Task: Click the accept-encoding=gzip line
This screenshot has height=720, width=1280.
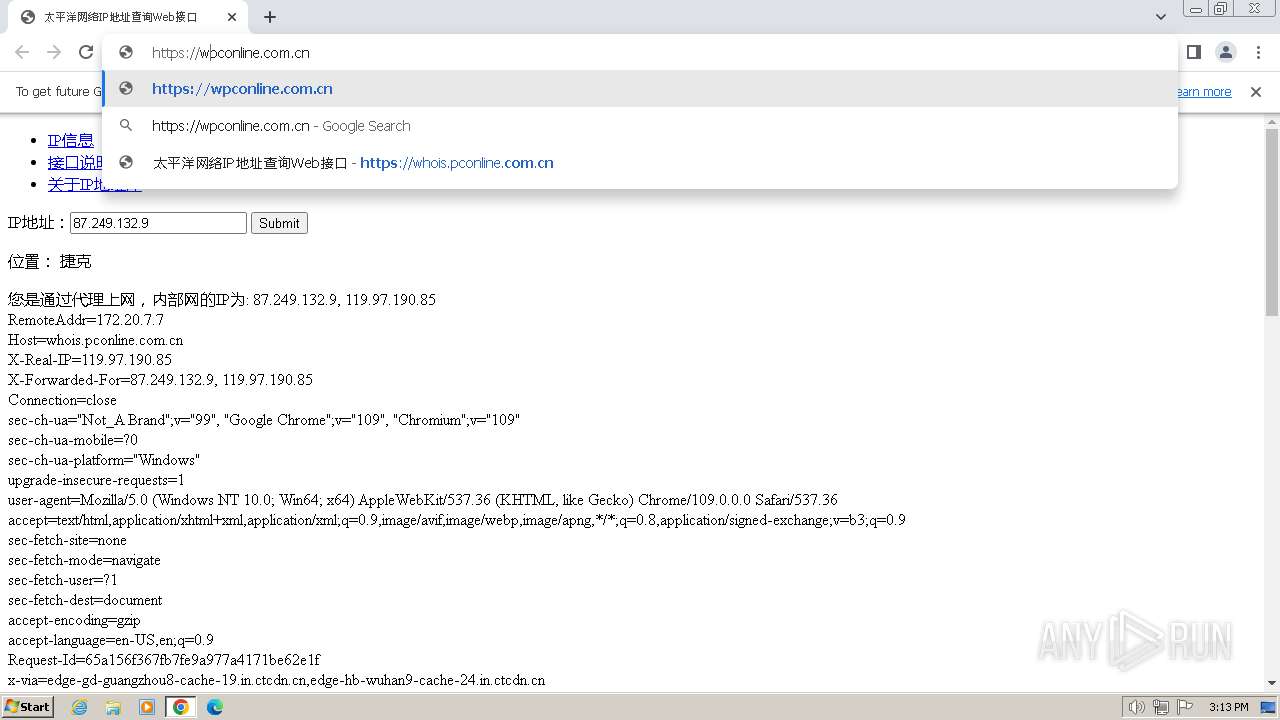Action: pyautogui.click(x=74, y=620)
